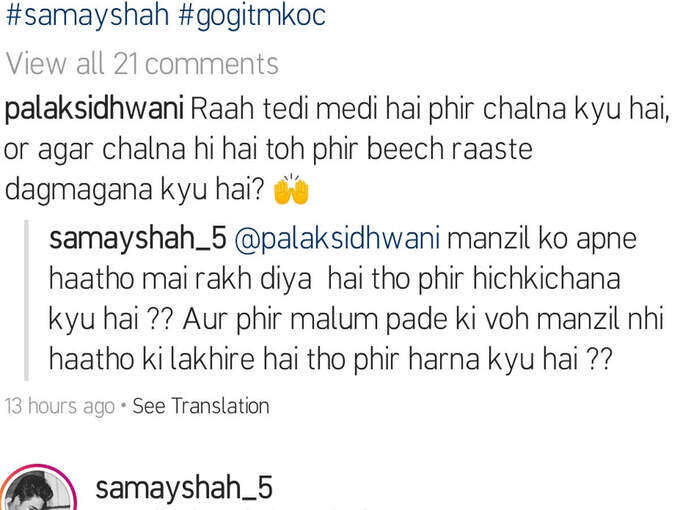Select the 'haatho ki lakhire hai' reply line
This screenshot has width=680, height=510.
(330, 360)
